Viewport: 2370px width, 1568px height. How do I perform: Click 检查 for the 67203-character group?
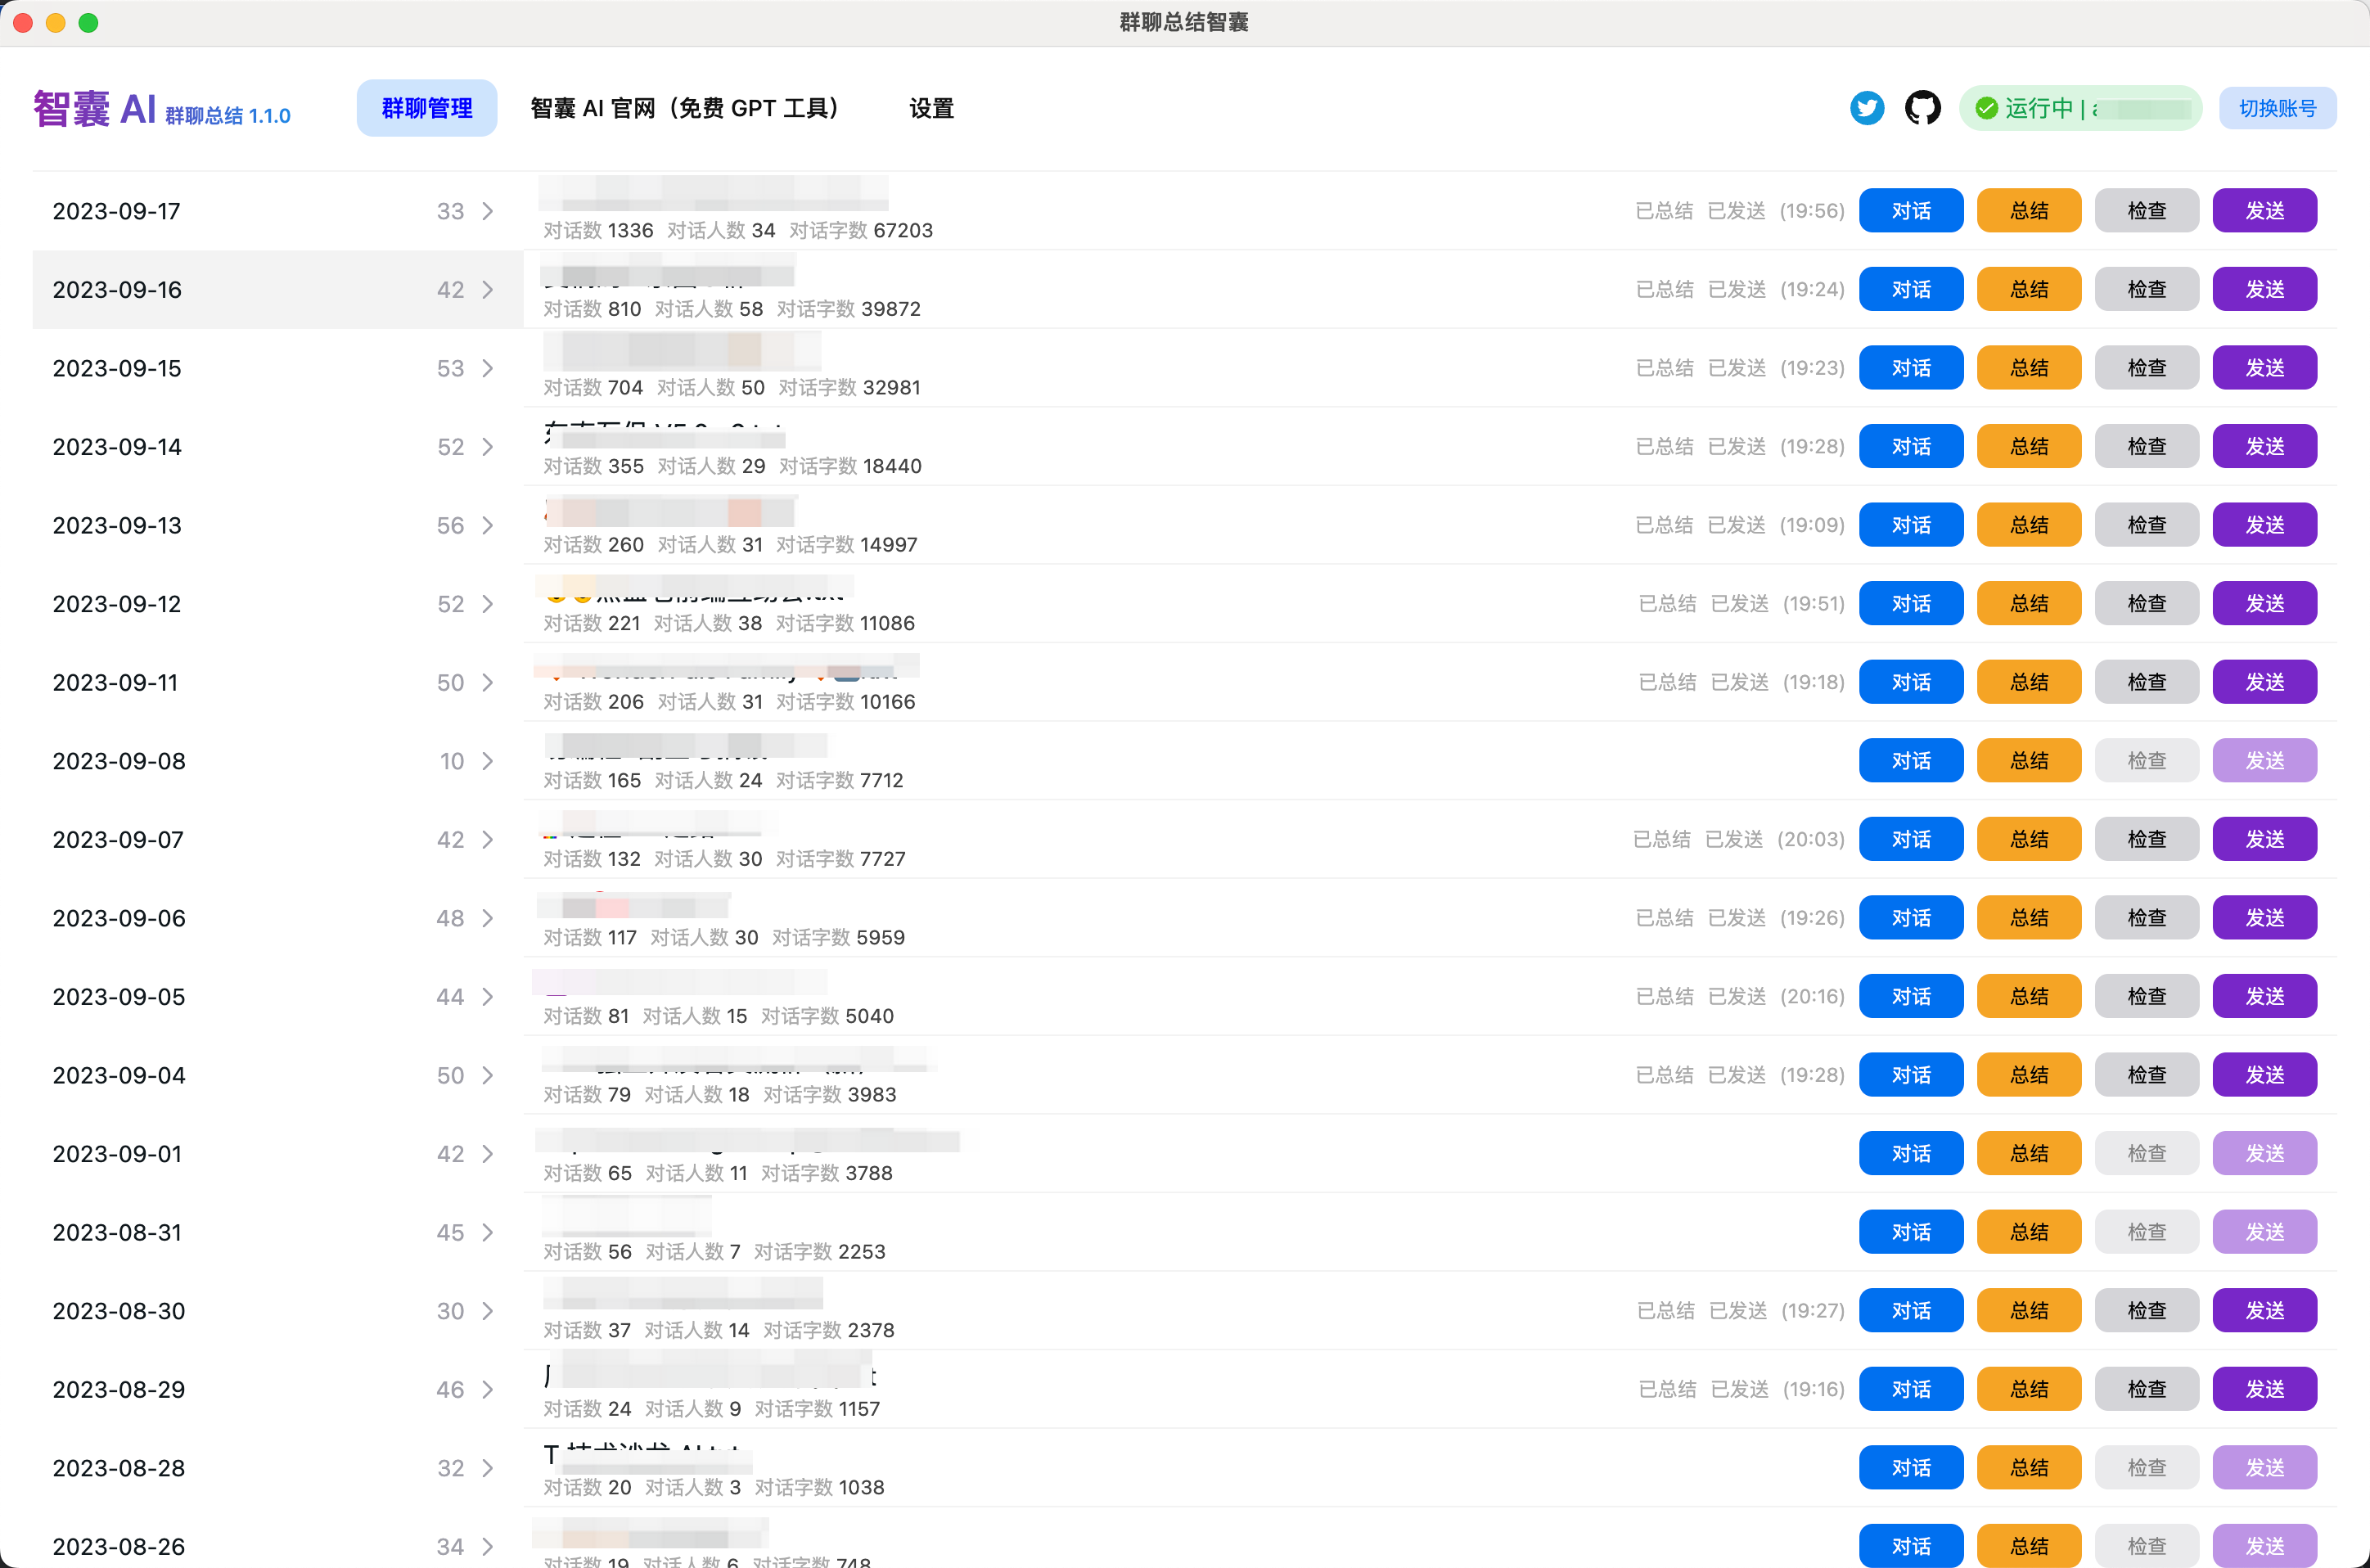coord(2146,211)
